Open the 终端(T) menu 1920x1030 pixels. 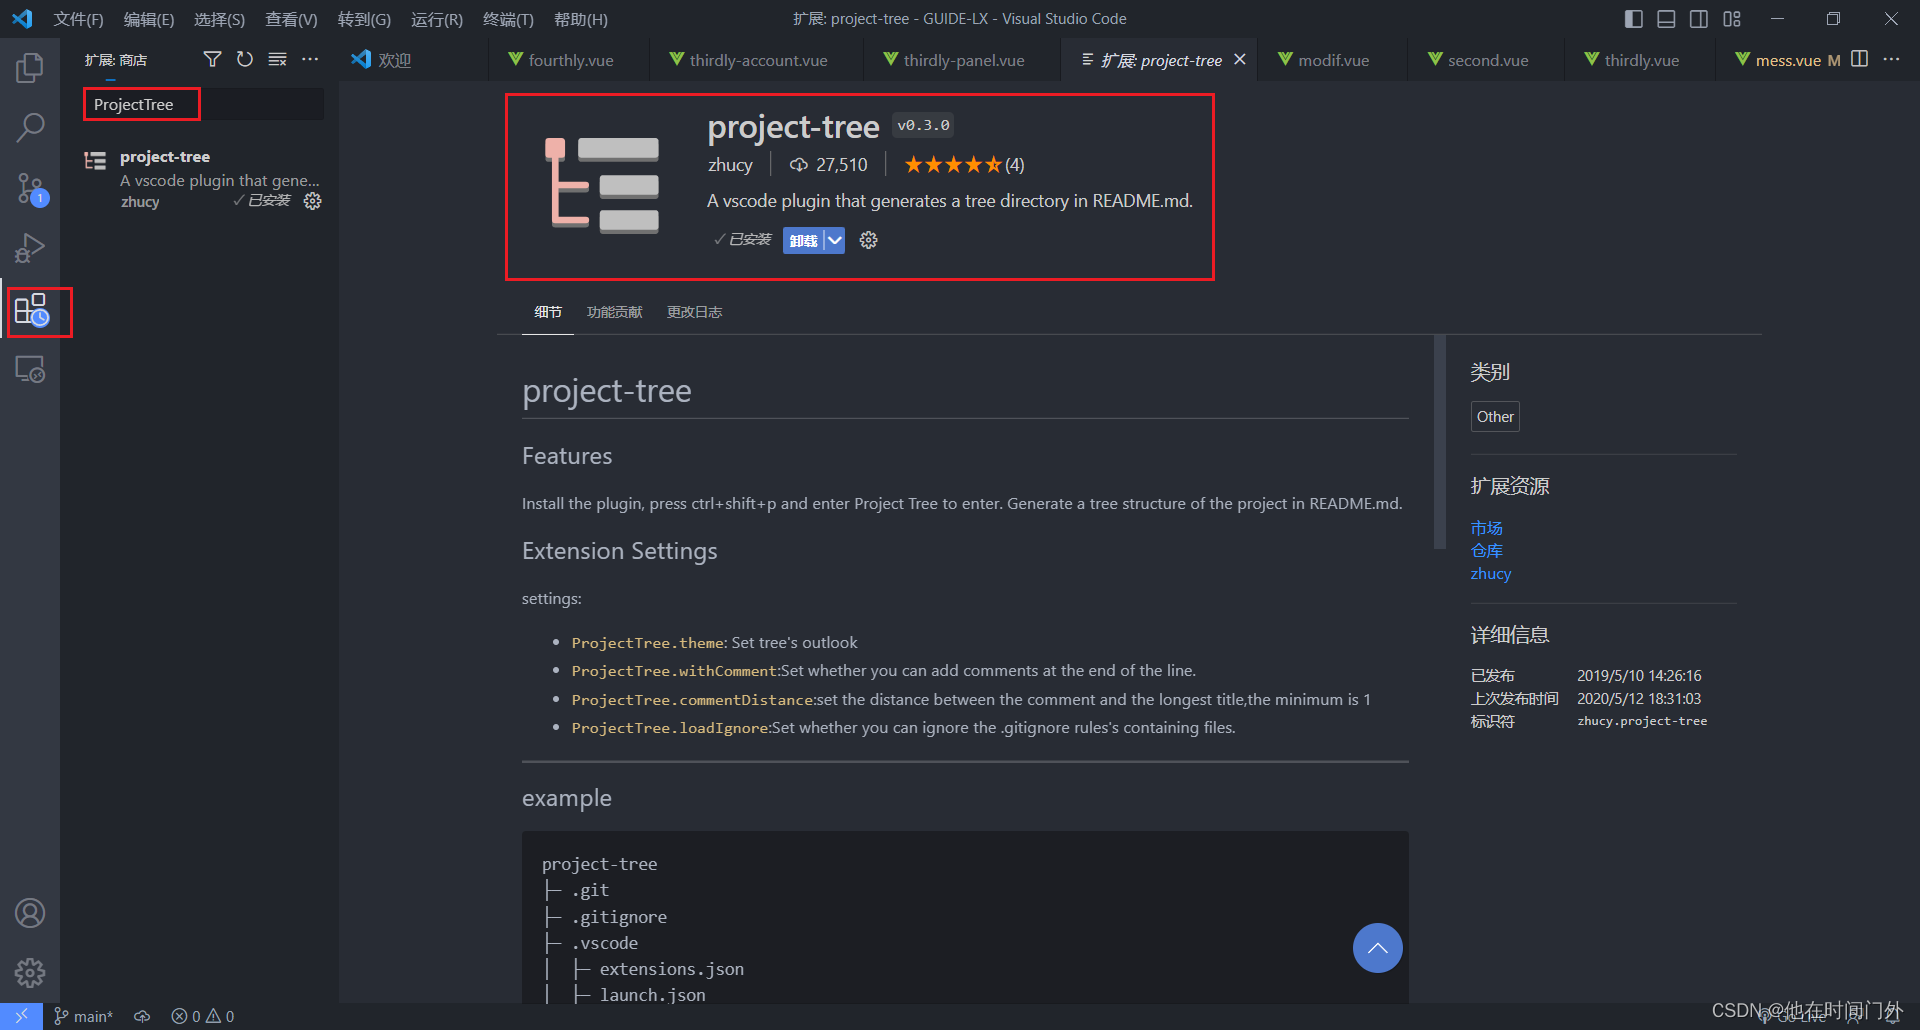click(x=508, y=19)
